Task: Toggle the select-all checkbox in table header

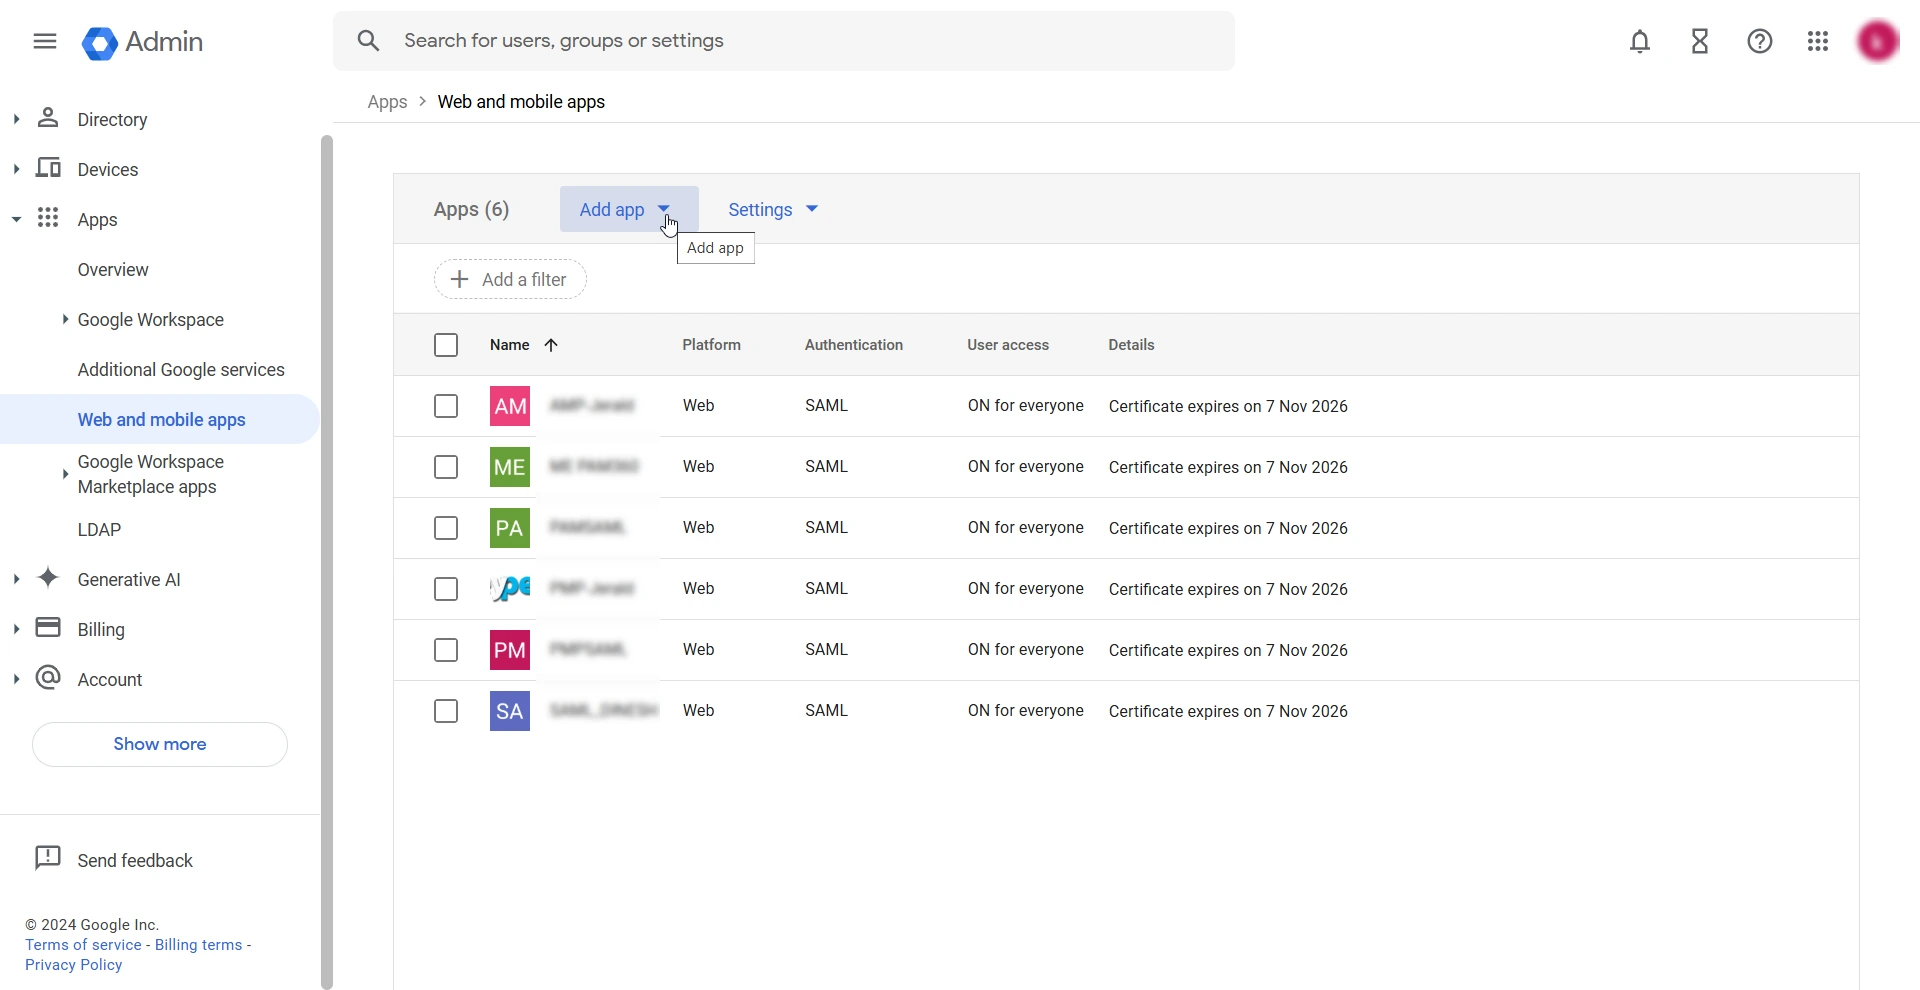Action: (446, 344)
